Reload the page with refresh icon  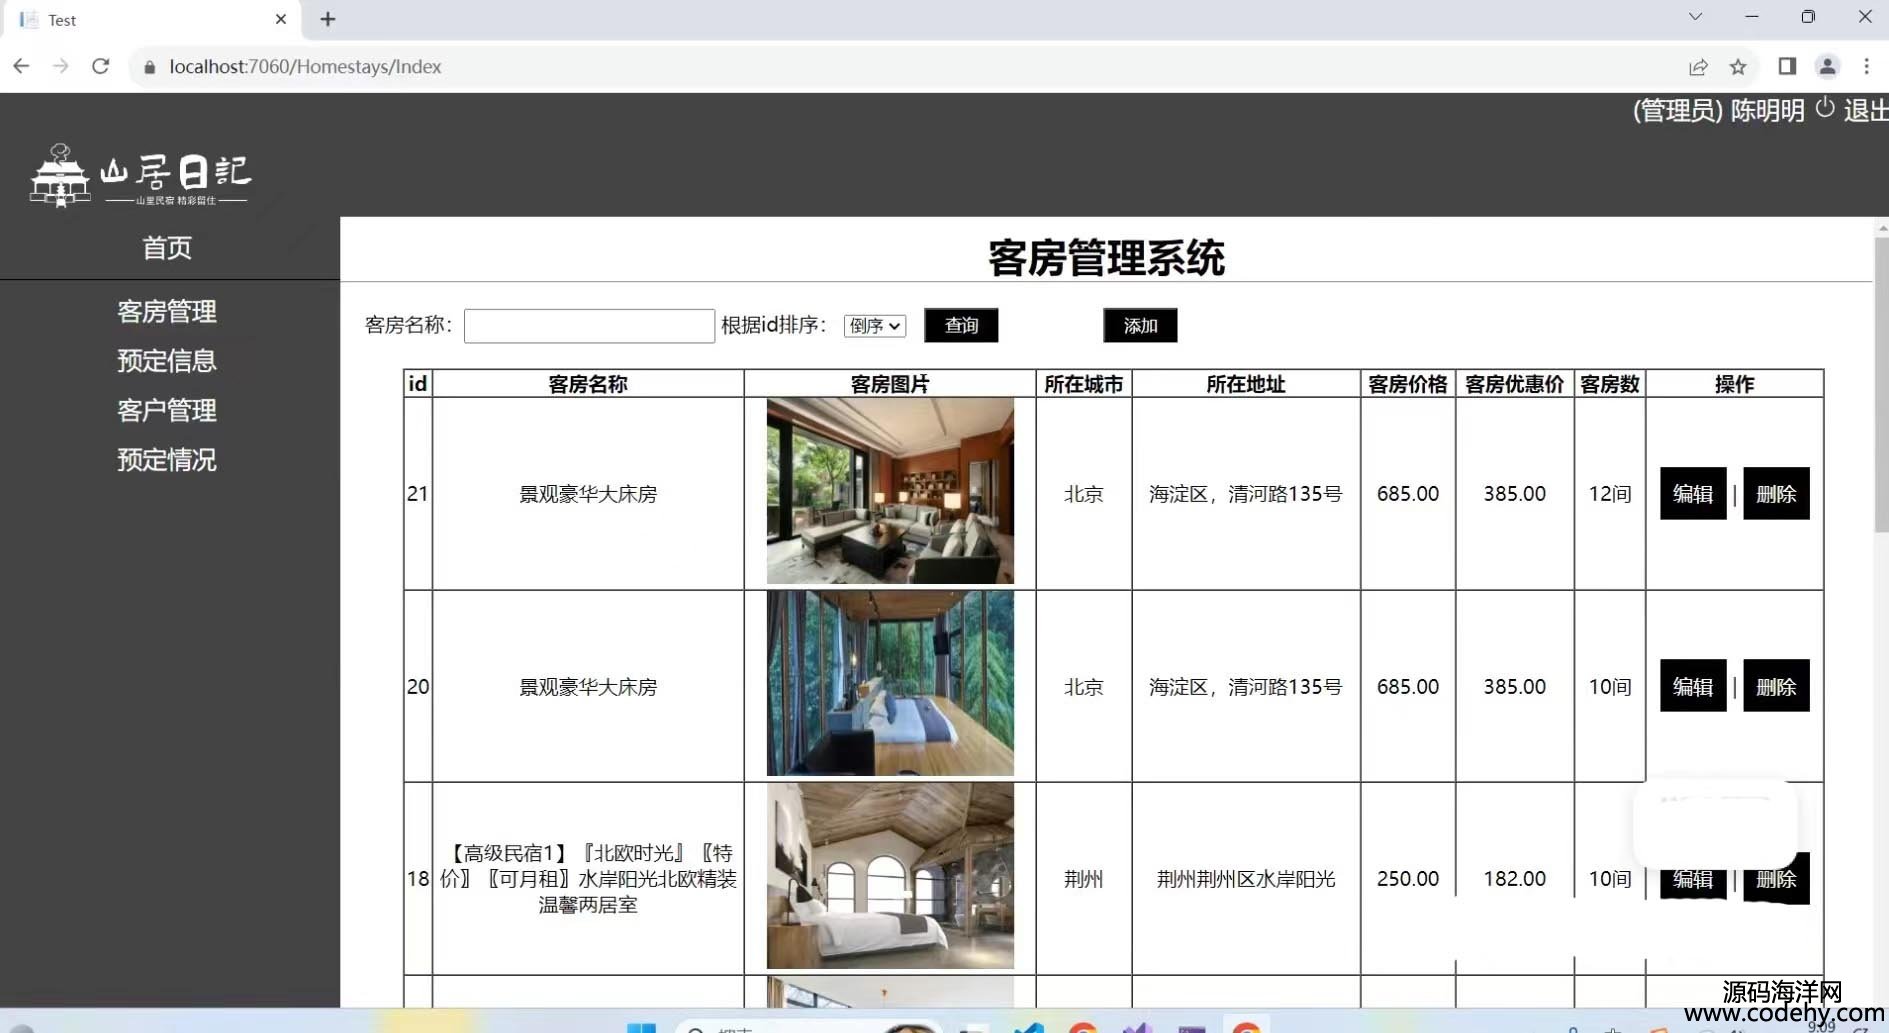pyautogui.click(x=101, y=66)
